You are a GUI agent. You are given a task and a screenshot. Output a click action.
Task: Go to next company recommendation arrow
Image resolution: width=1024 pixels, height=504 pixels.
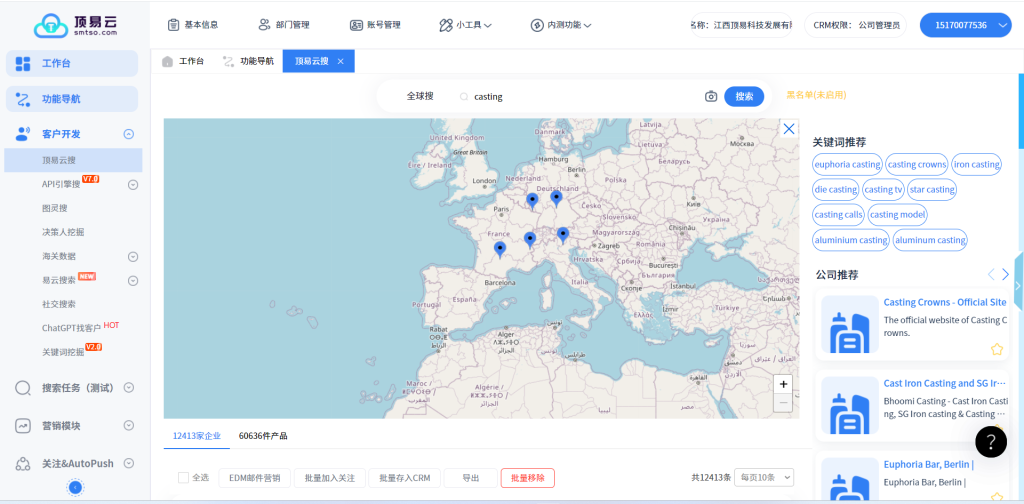pos(1006,275)
